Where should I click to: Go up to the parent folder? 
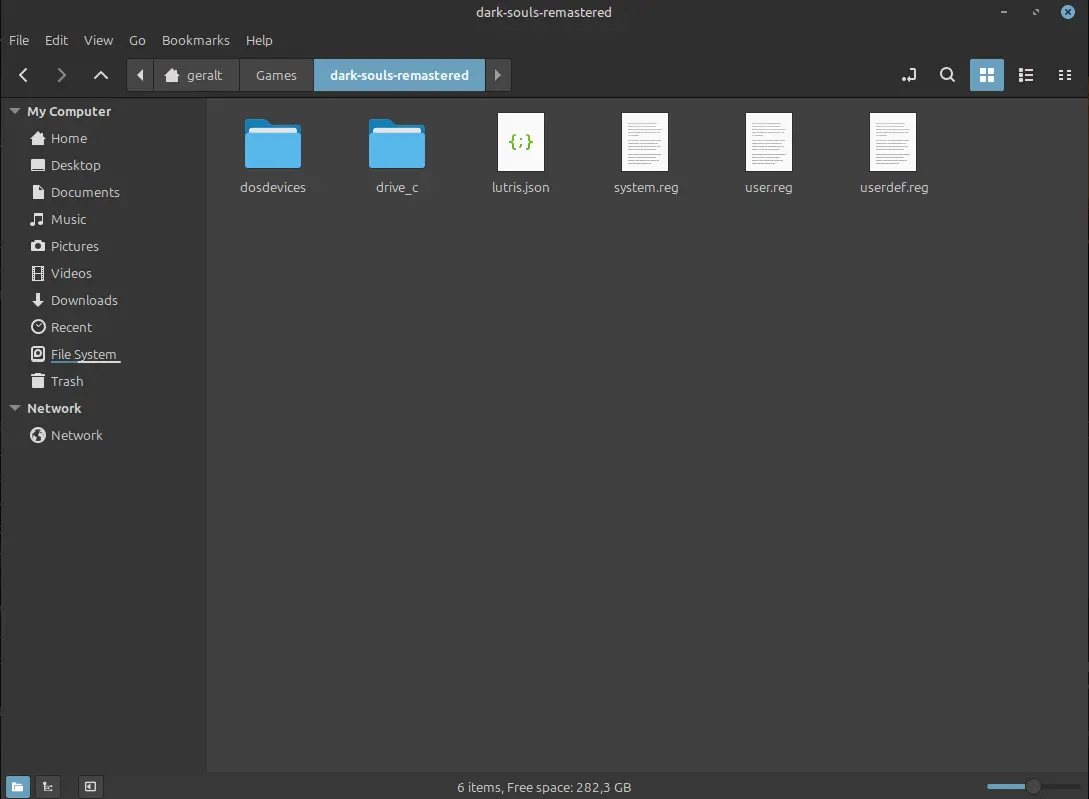(101, 75)
